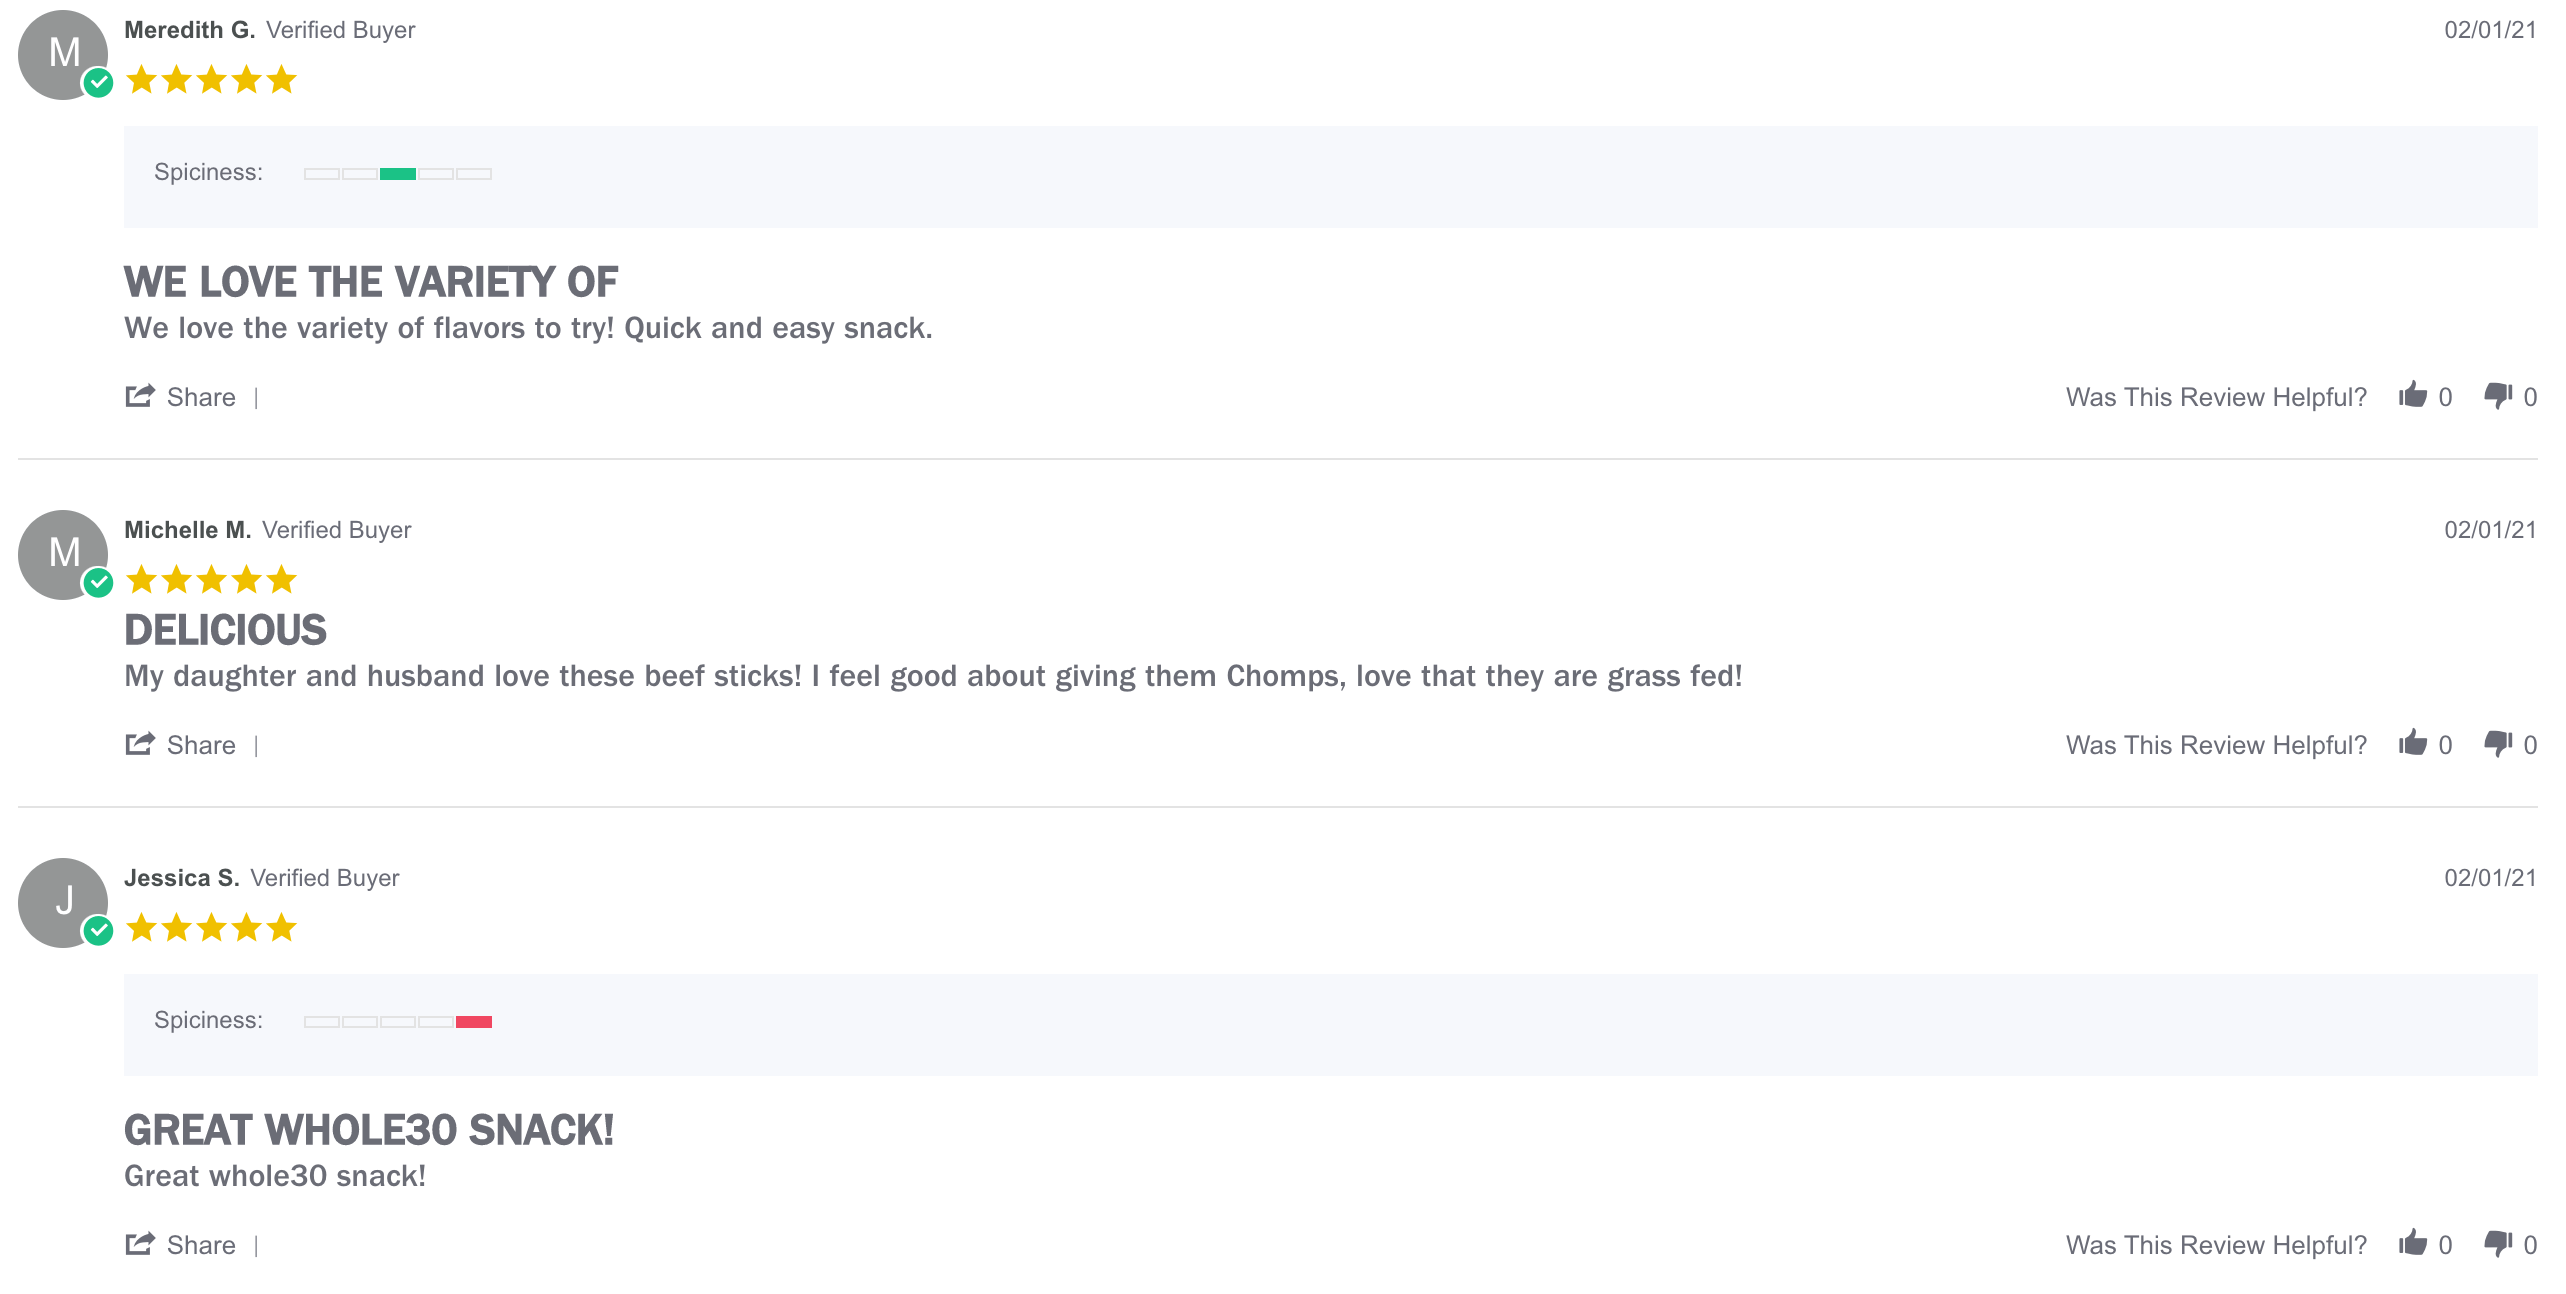Click the Great Whole30 Snack review title
The image size is (2566, 1294).
tap(368, 1130)
